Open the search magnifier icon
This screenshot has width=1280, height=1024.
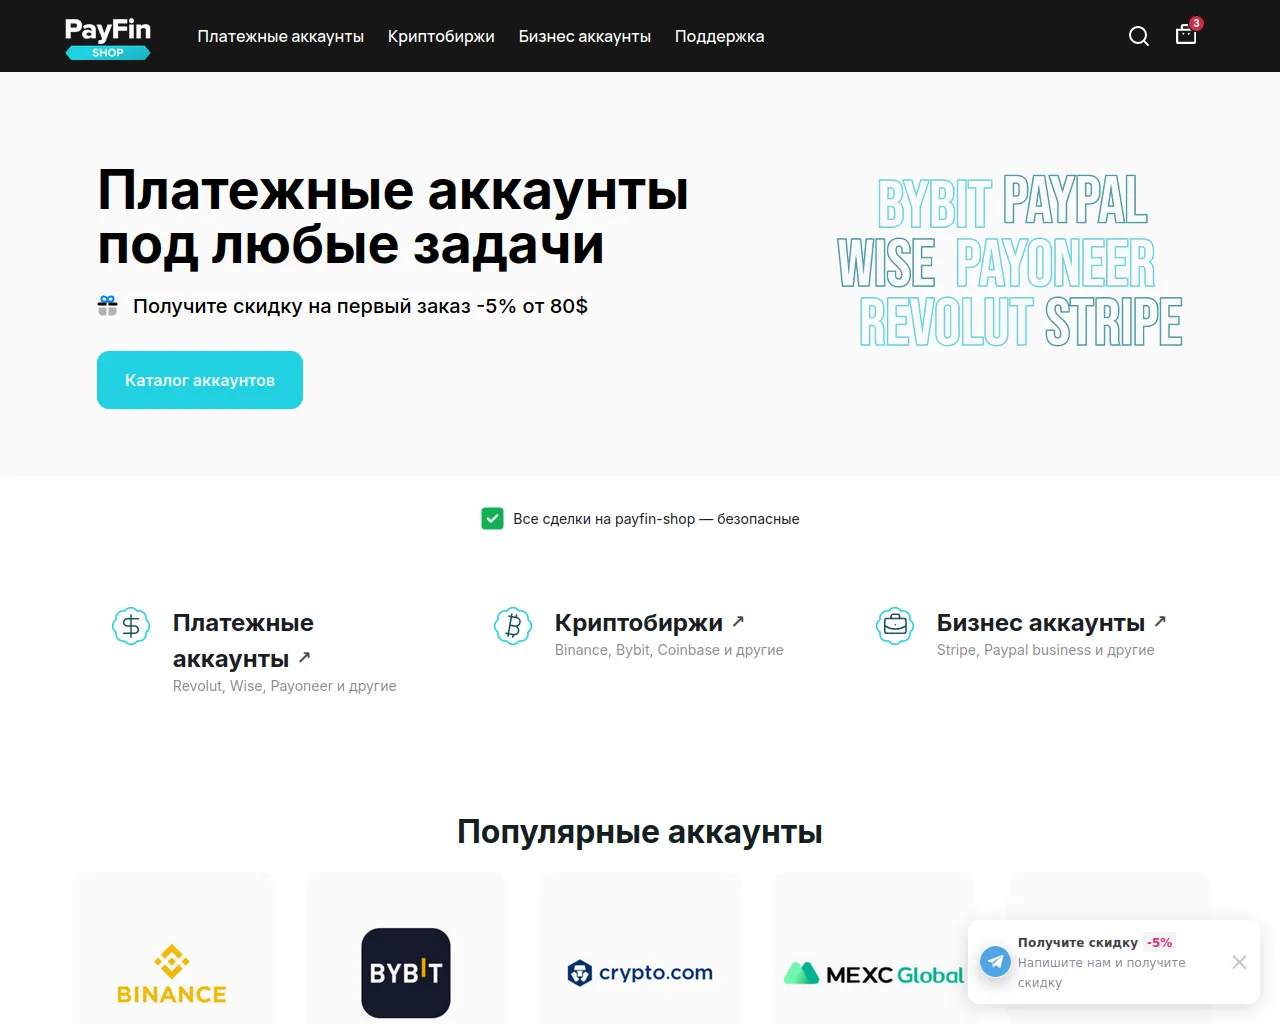tap(1138, 37)
